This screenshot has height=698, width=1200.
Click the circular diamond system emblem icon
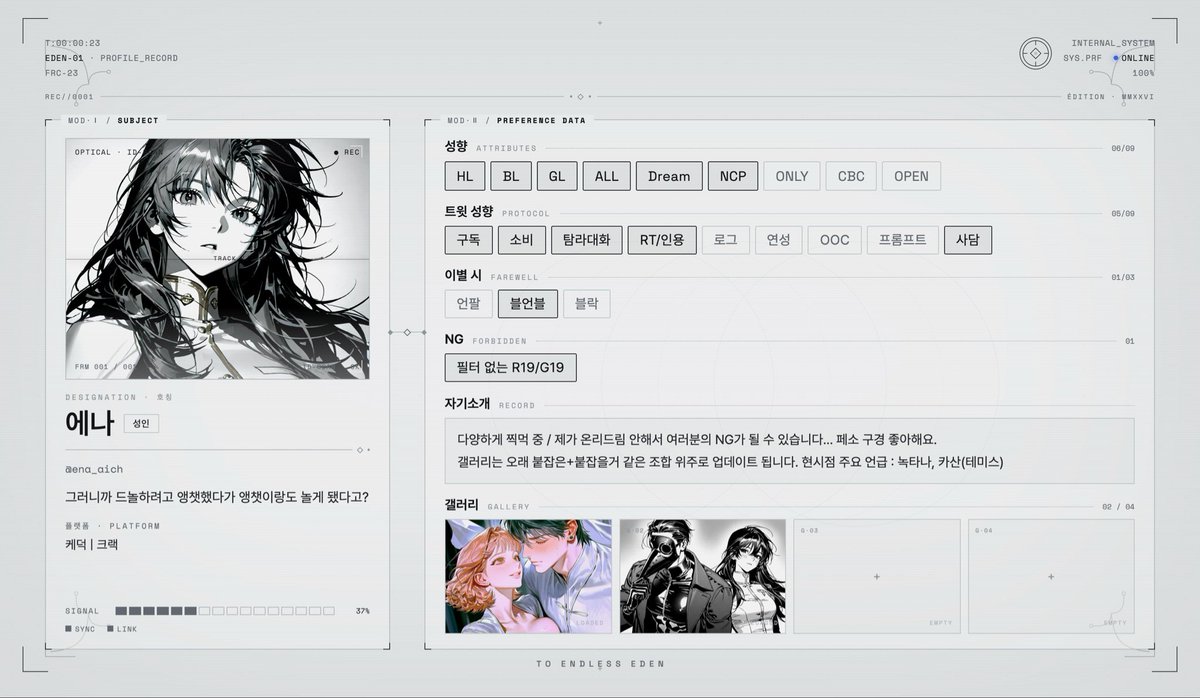(x=1035, y=53)
